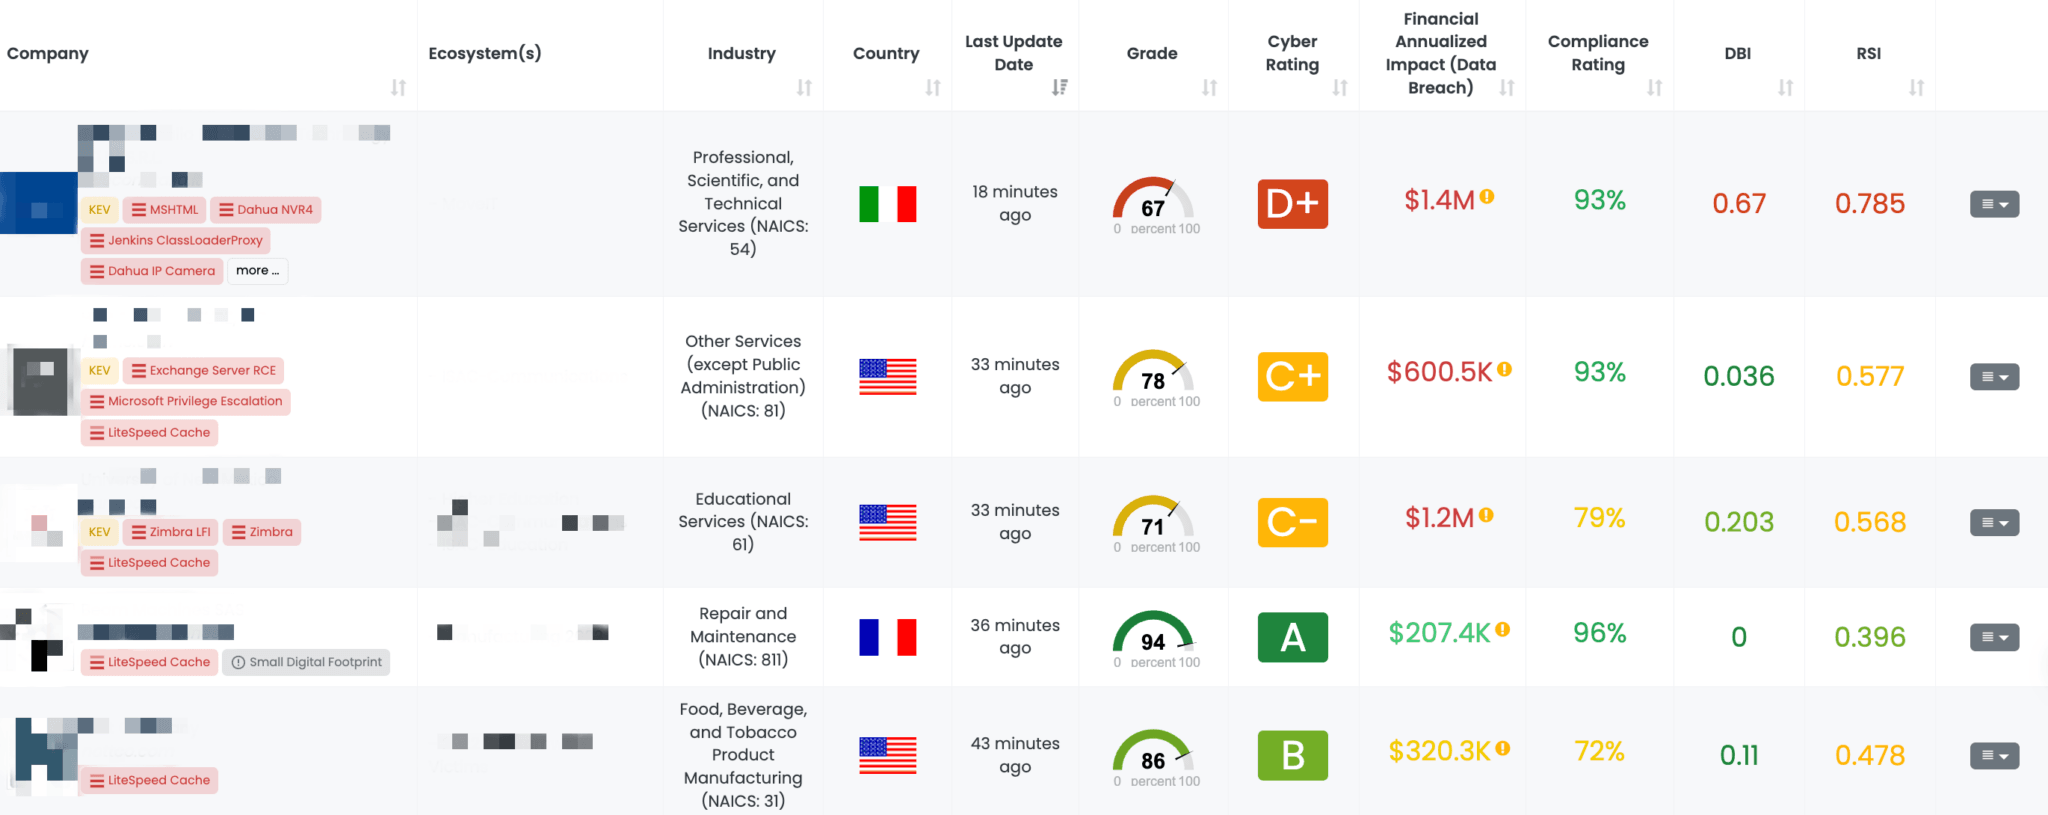Open actions dropdown for Italy company row

1994,204
